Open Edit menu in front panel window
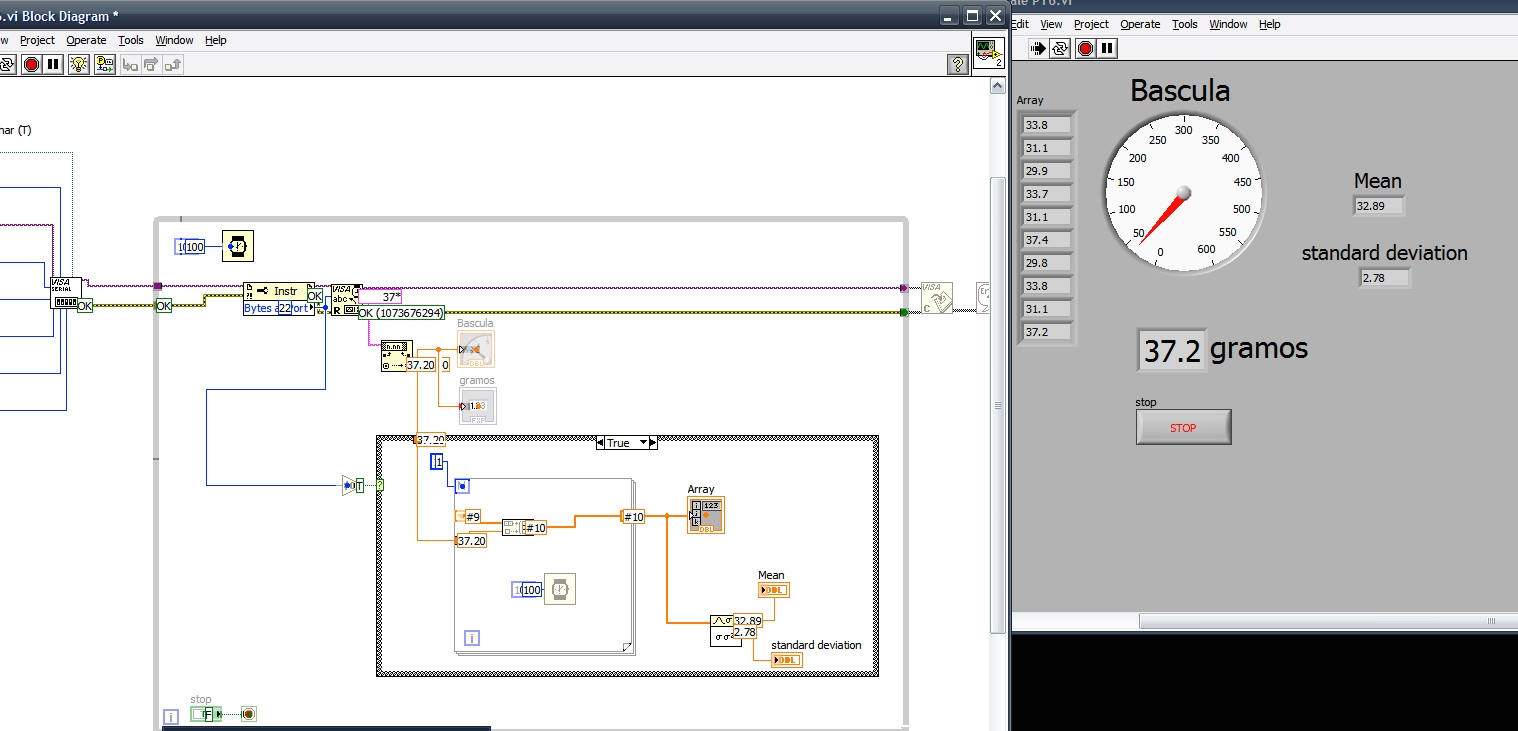Viewport: 1518px width, 731px height. tap(1020, 24)
